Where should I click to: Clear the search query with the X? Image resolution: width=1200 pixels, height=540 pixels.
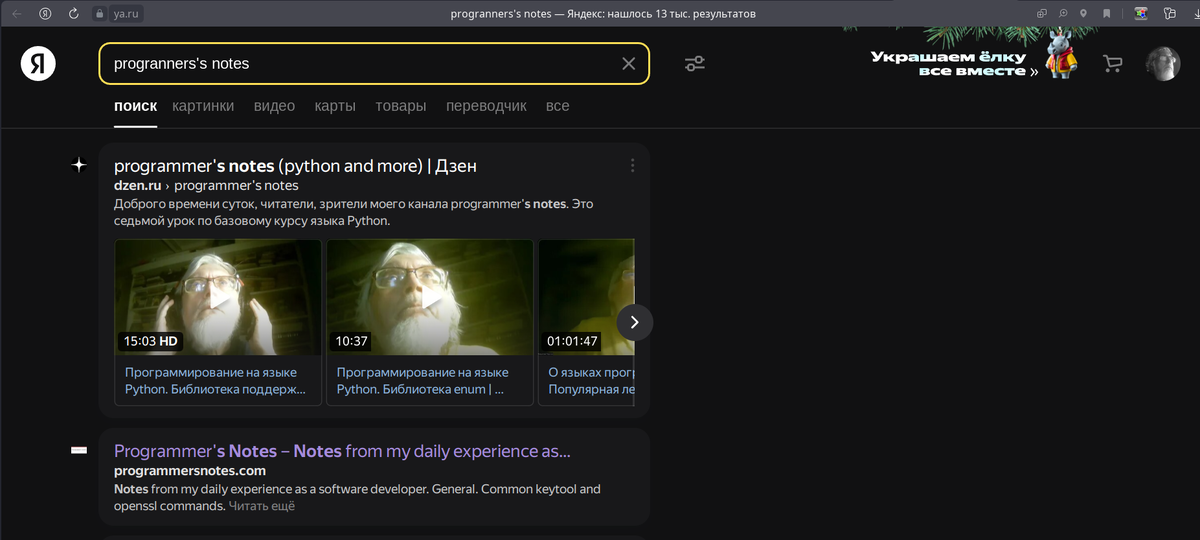[628, 64]
